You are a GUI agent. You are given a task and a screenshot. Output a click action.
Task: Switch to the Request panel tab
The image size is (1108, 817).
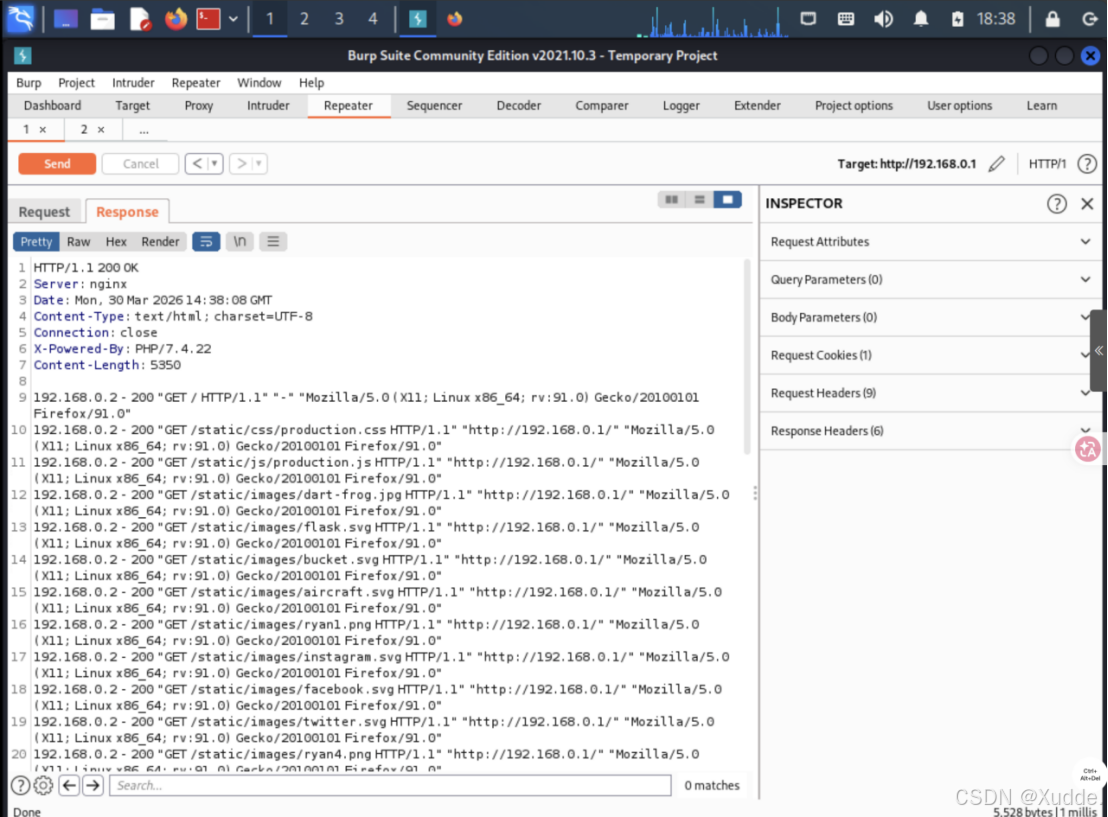[44, 212]
